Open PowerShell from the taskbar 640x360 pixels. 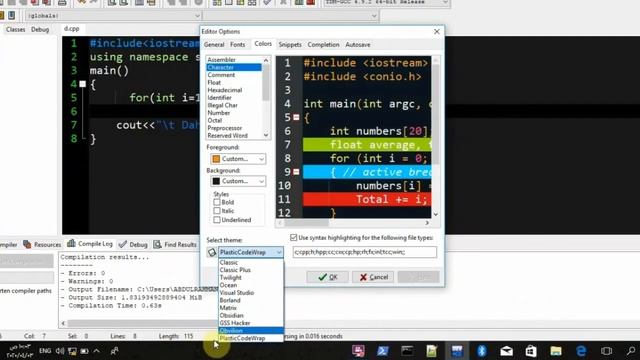[x=382, y=351]
